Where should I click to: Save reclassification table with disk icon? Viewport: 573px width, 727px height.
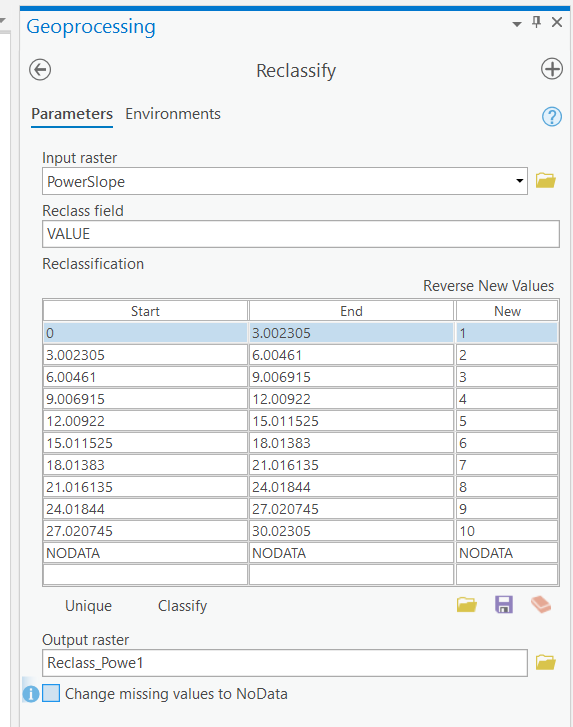tap(504, 605)
